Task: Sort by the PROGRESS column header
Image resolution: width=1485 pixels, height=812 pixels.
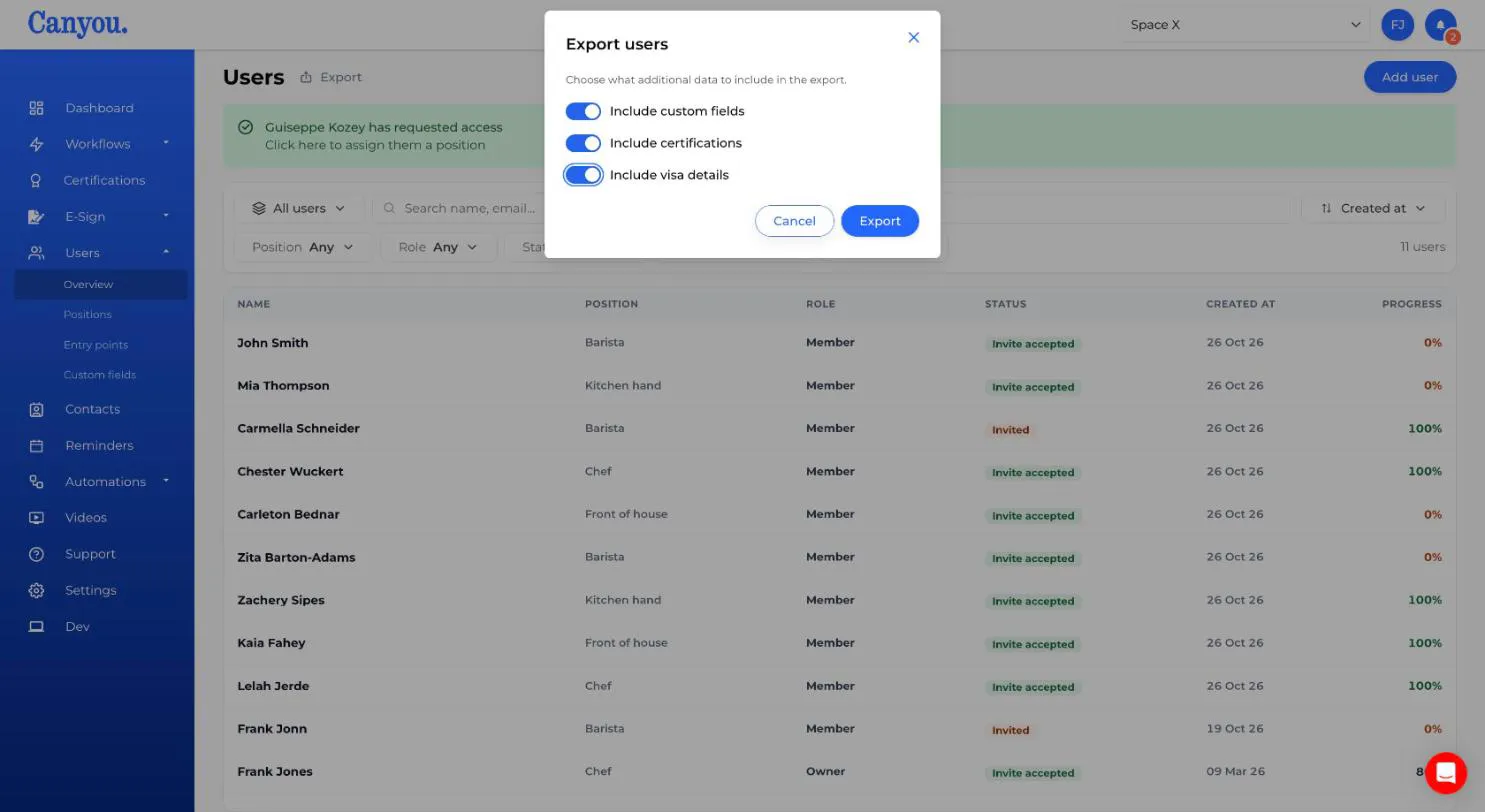Action: (x=1411, y=304)
